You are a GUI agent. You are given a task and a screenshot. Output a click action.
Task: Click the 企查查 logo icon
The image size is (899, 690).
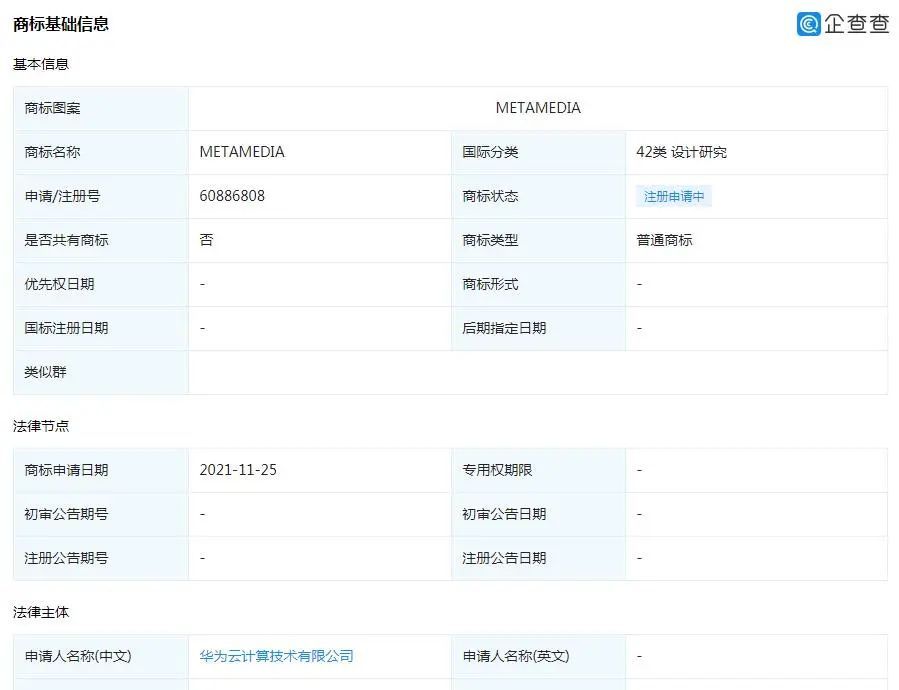pos(809,24)
